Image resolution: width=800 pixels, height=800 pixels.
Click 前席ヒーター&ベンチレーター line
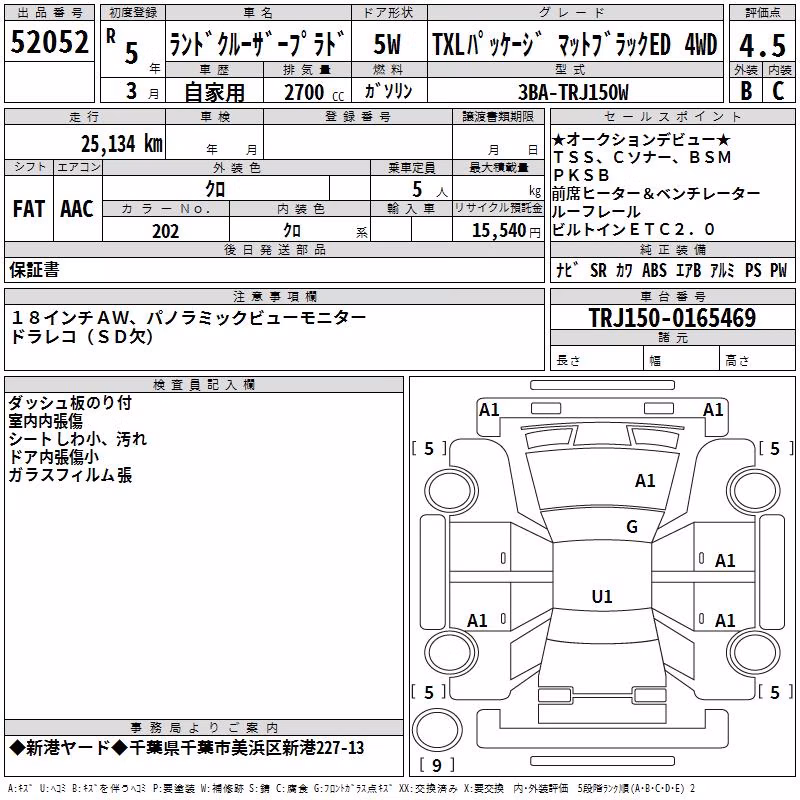pos(656,193)
